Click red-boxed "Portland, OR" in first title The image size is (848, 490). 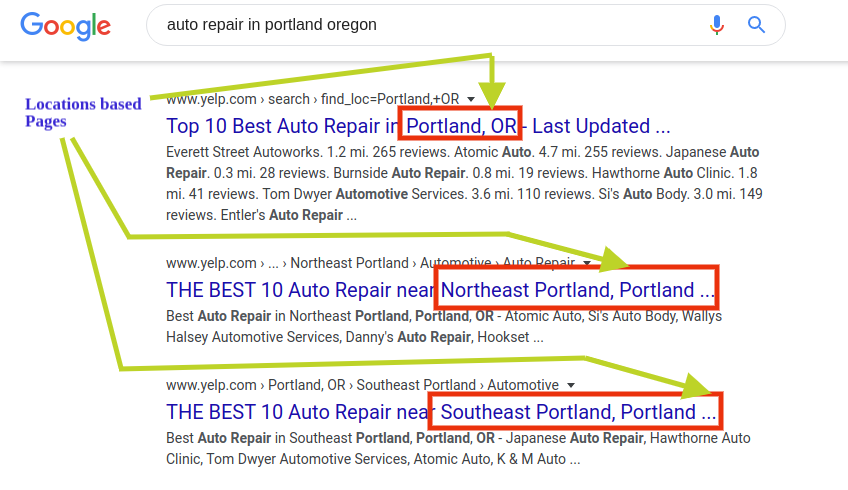461,127
